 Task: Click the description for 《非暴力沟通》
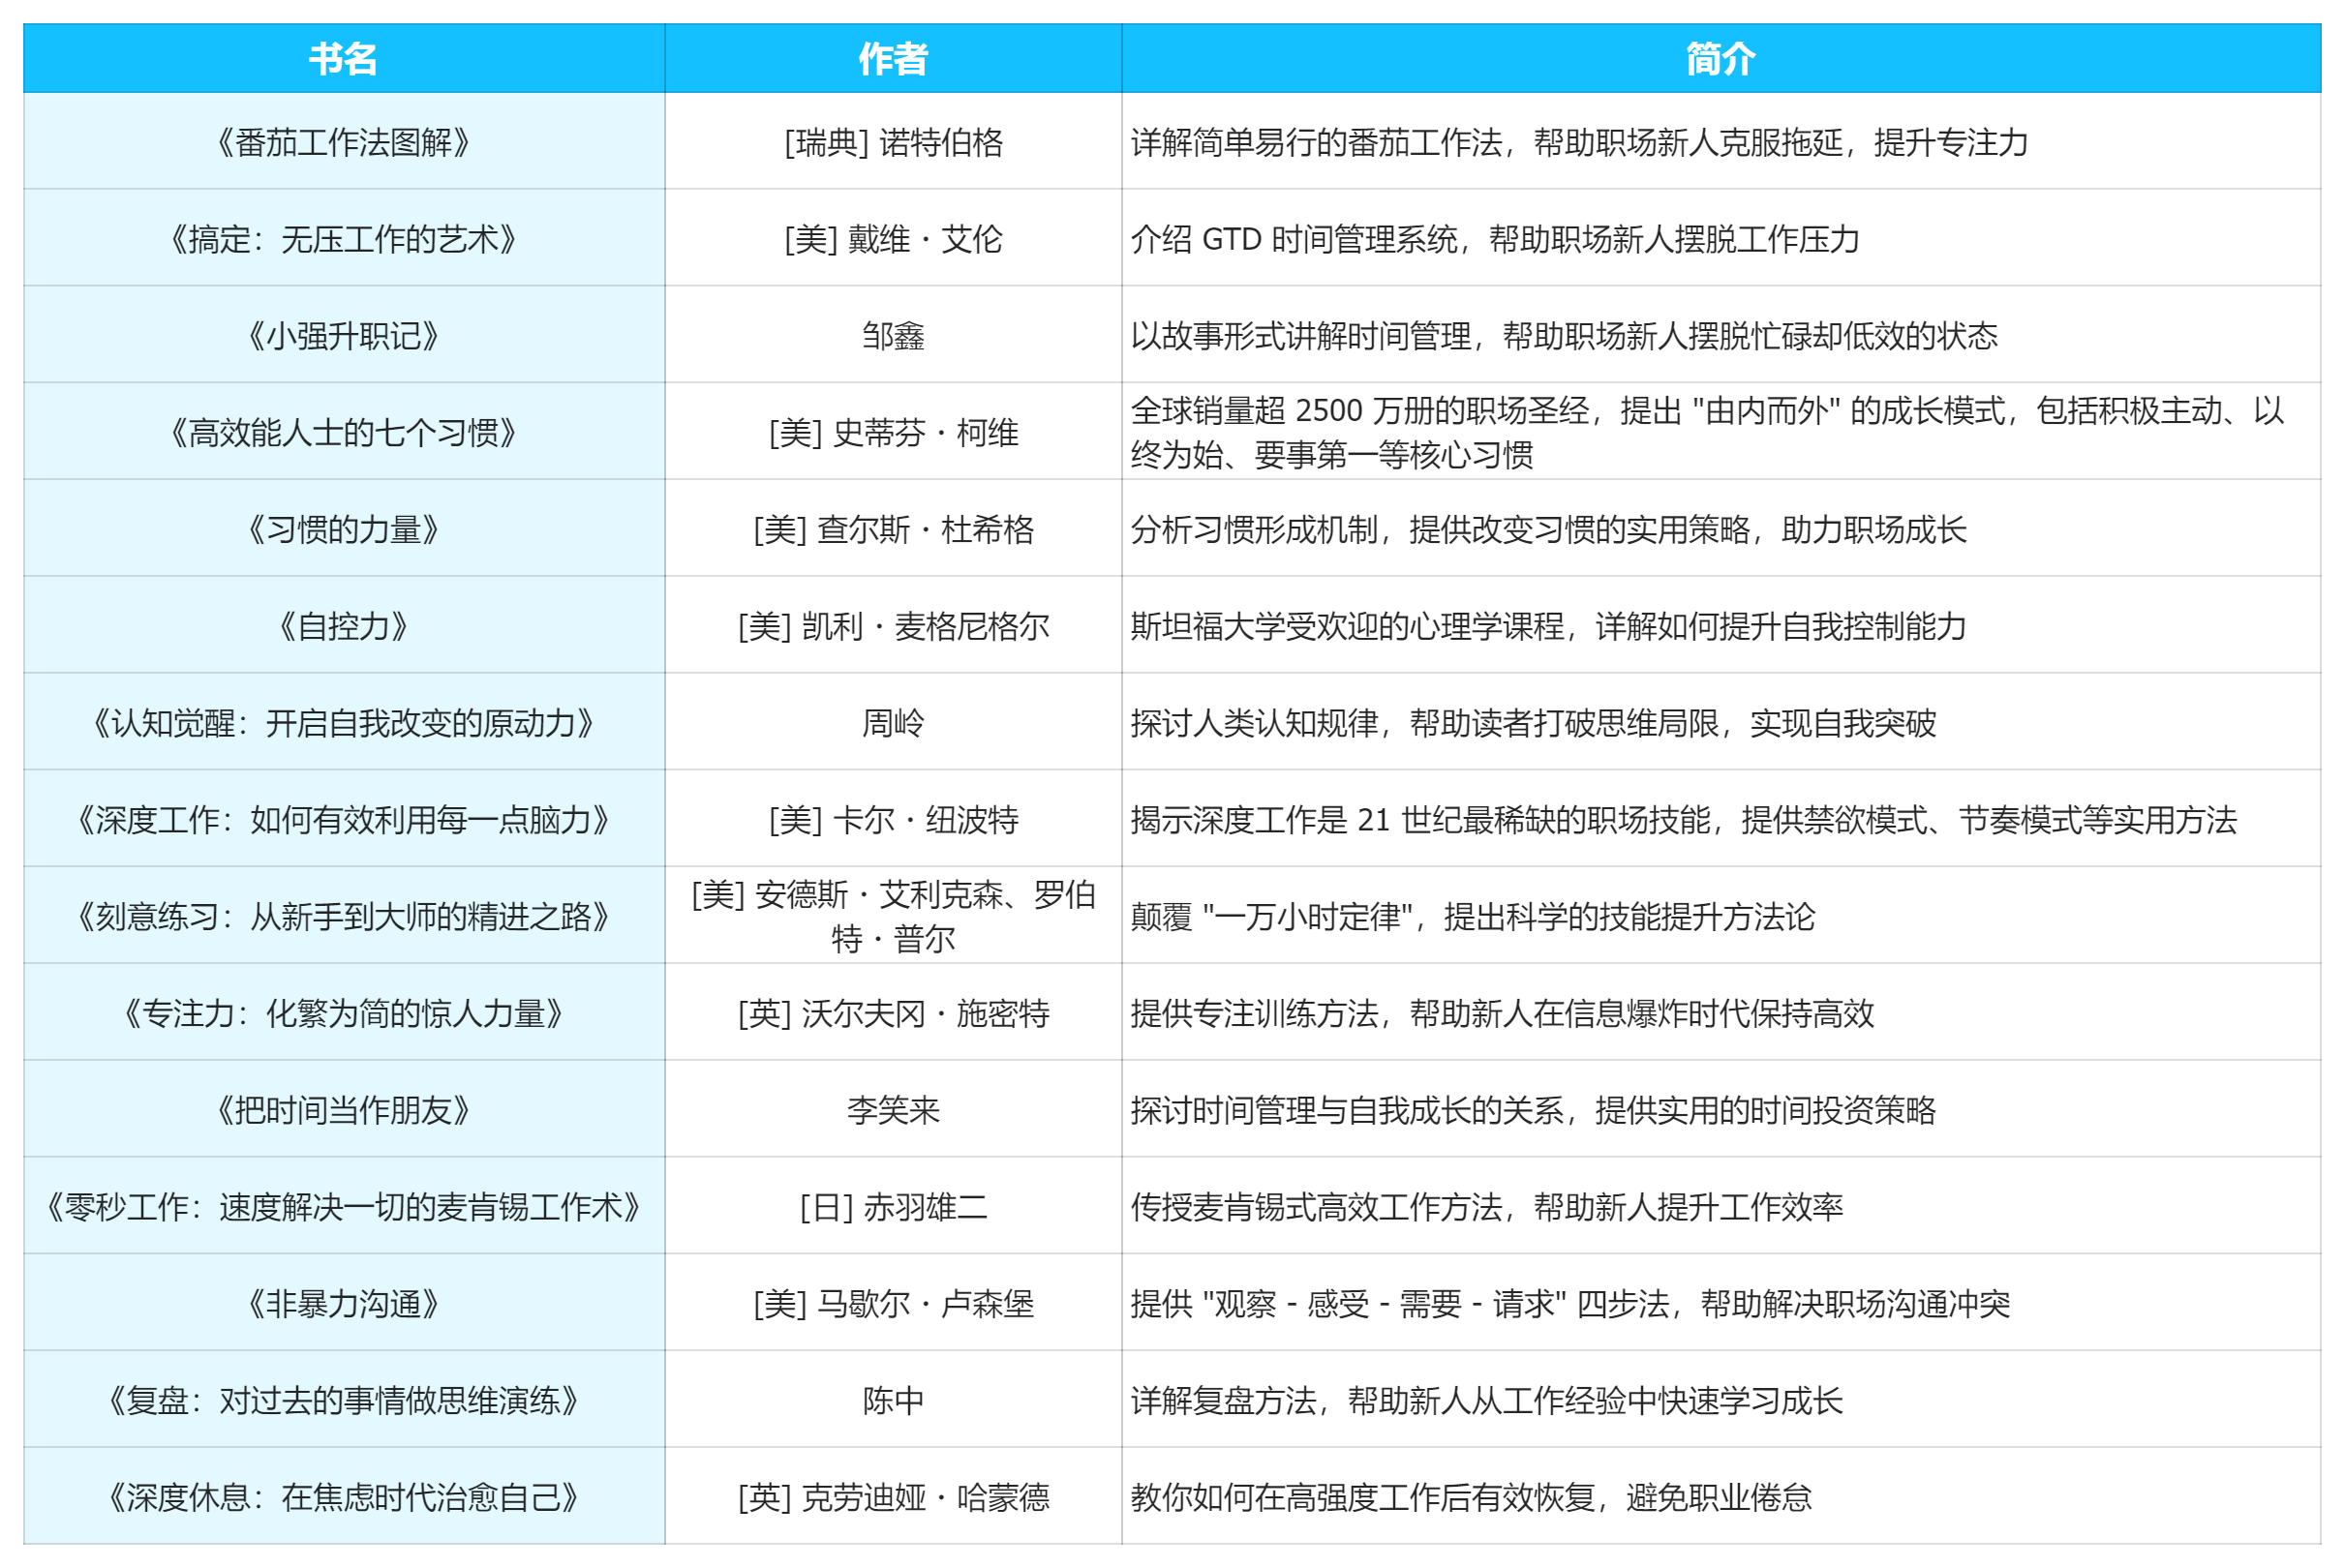tap(1572, 1304)
